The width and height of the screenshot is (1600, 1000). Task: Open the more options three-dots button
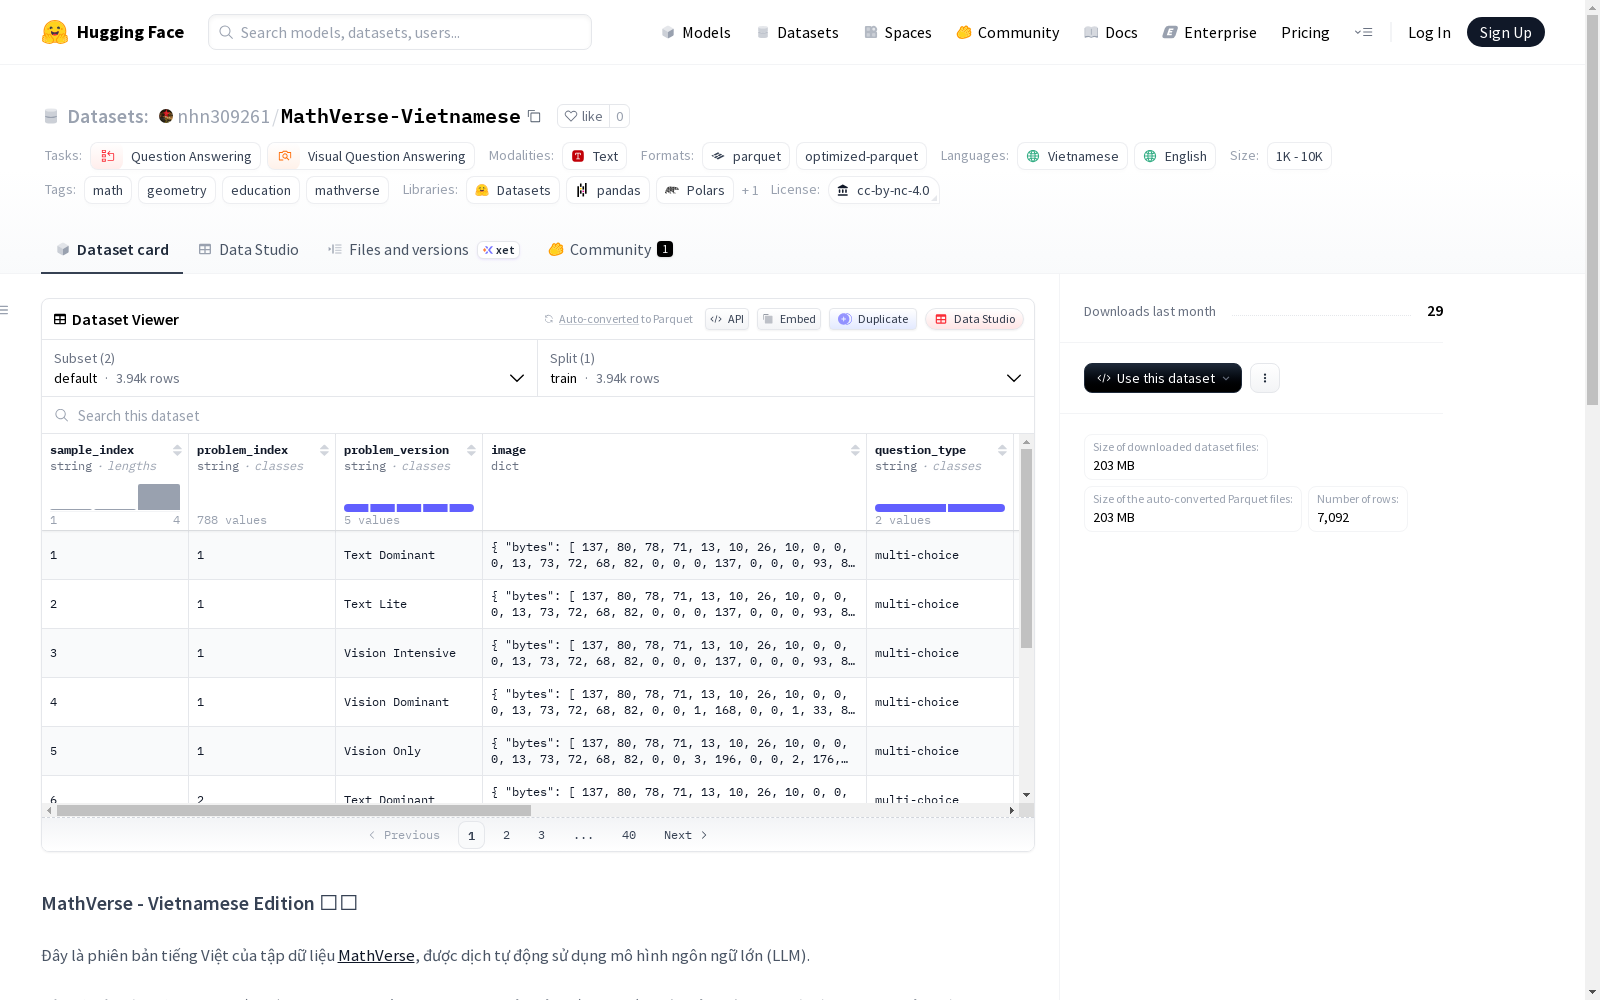(x=1265, y=378)
